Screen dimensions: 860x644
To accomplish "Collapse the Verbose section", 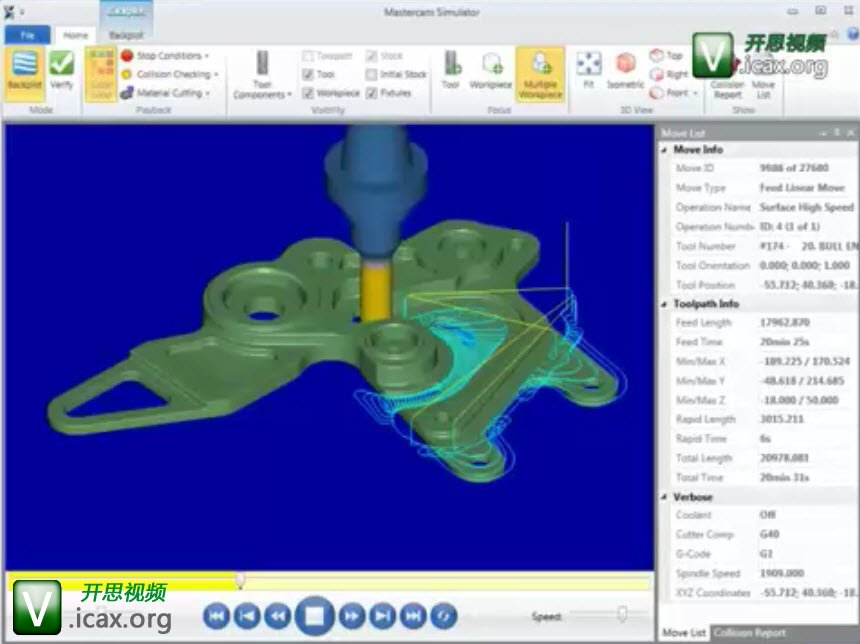I will pyautogui.click(x=664, y=497).
